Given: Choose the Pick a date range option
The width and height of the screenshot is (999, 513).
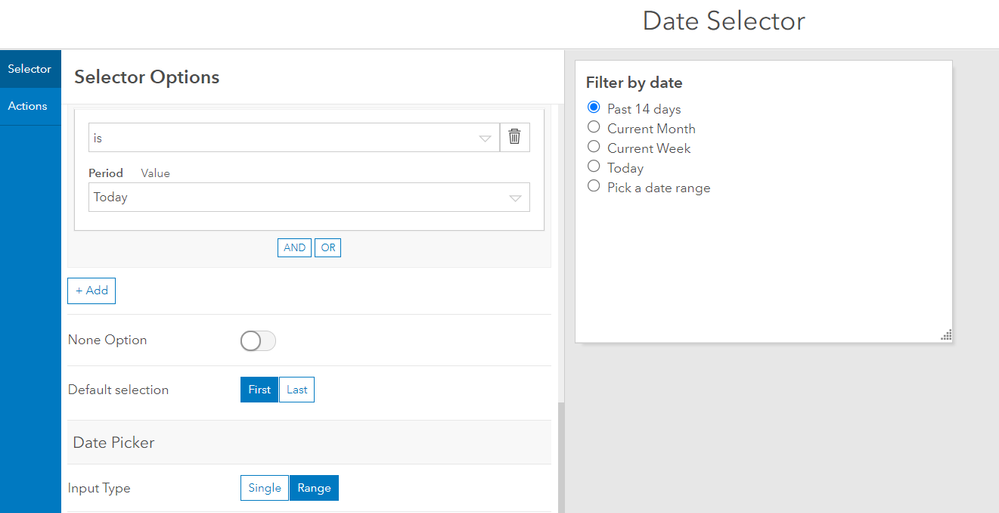Looking at the screenshot, I should (x=594, y=187).
